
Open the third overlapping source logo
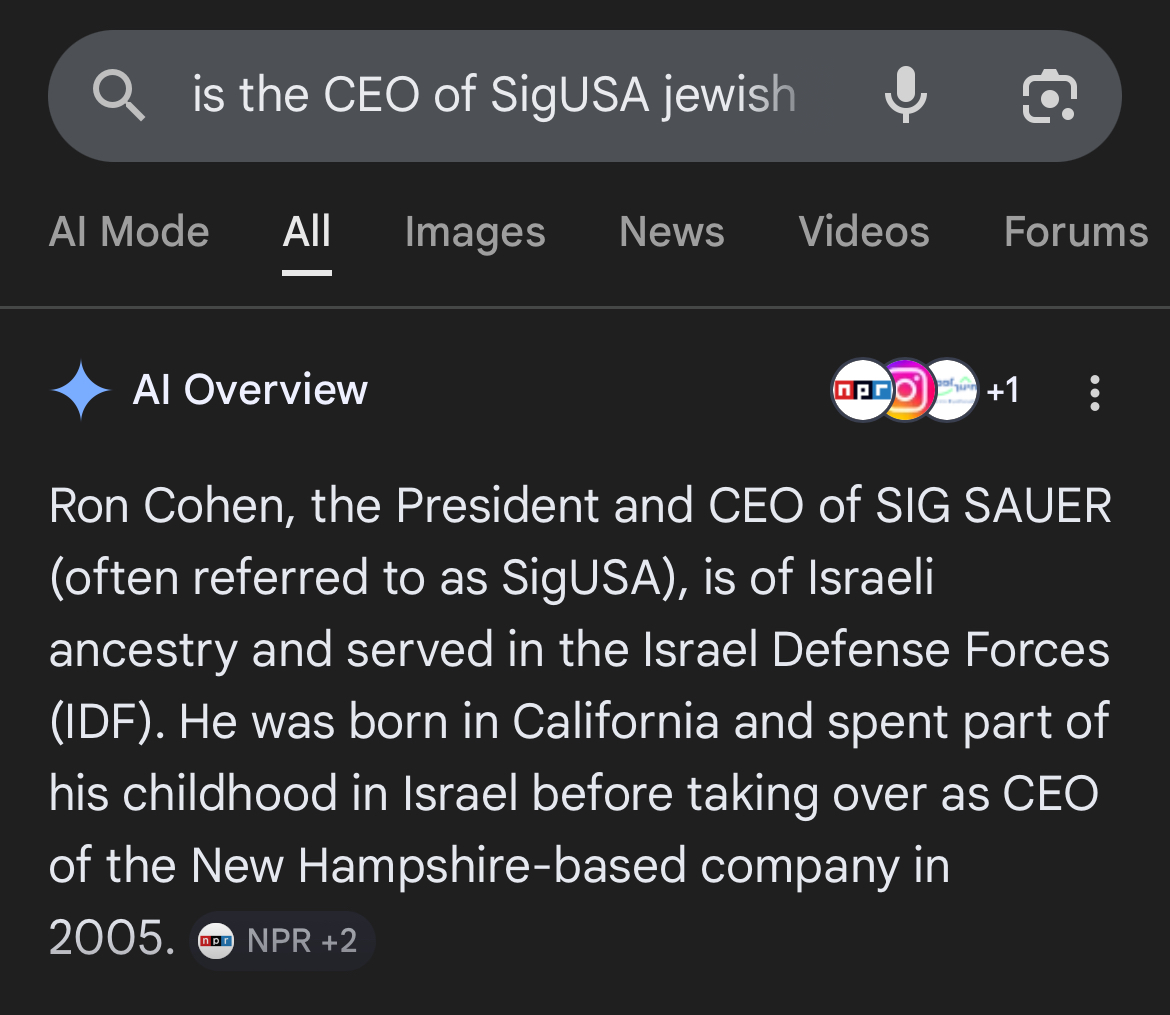pos(952,390)
